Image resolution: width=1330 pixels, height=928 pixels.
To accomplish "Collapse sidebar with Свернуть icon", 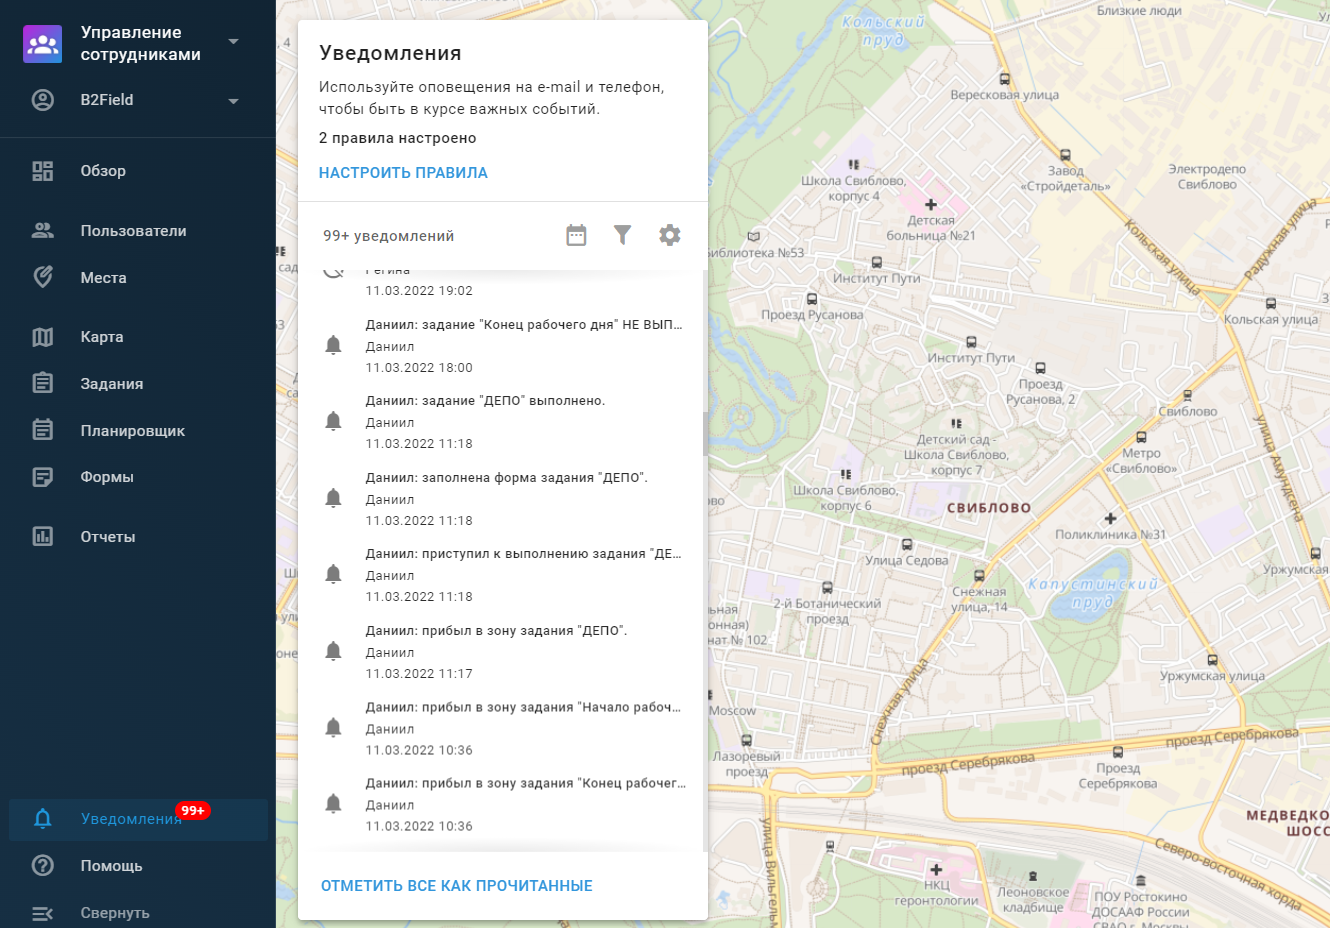I will (x=43, y=913).
